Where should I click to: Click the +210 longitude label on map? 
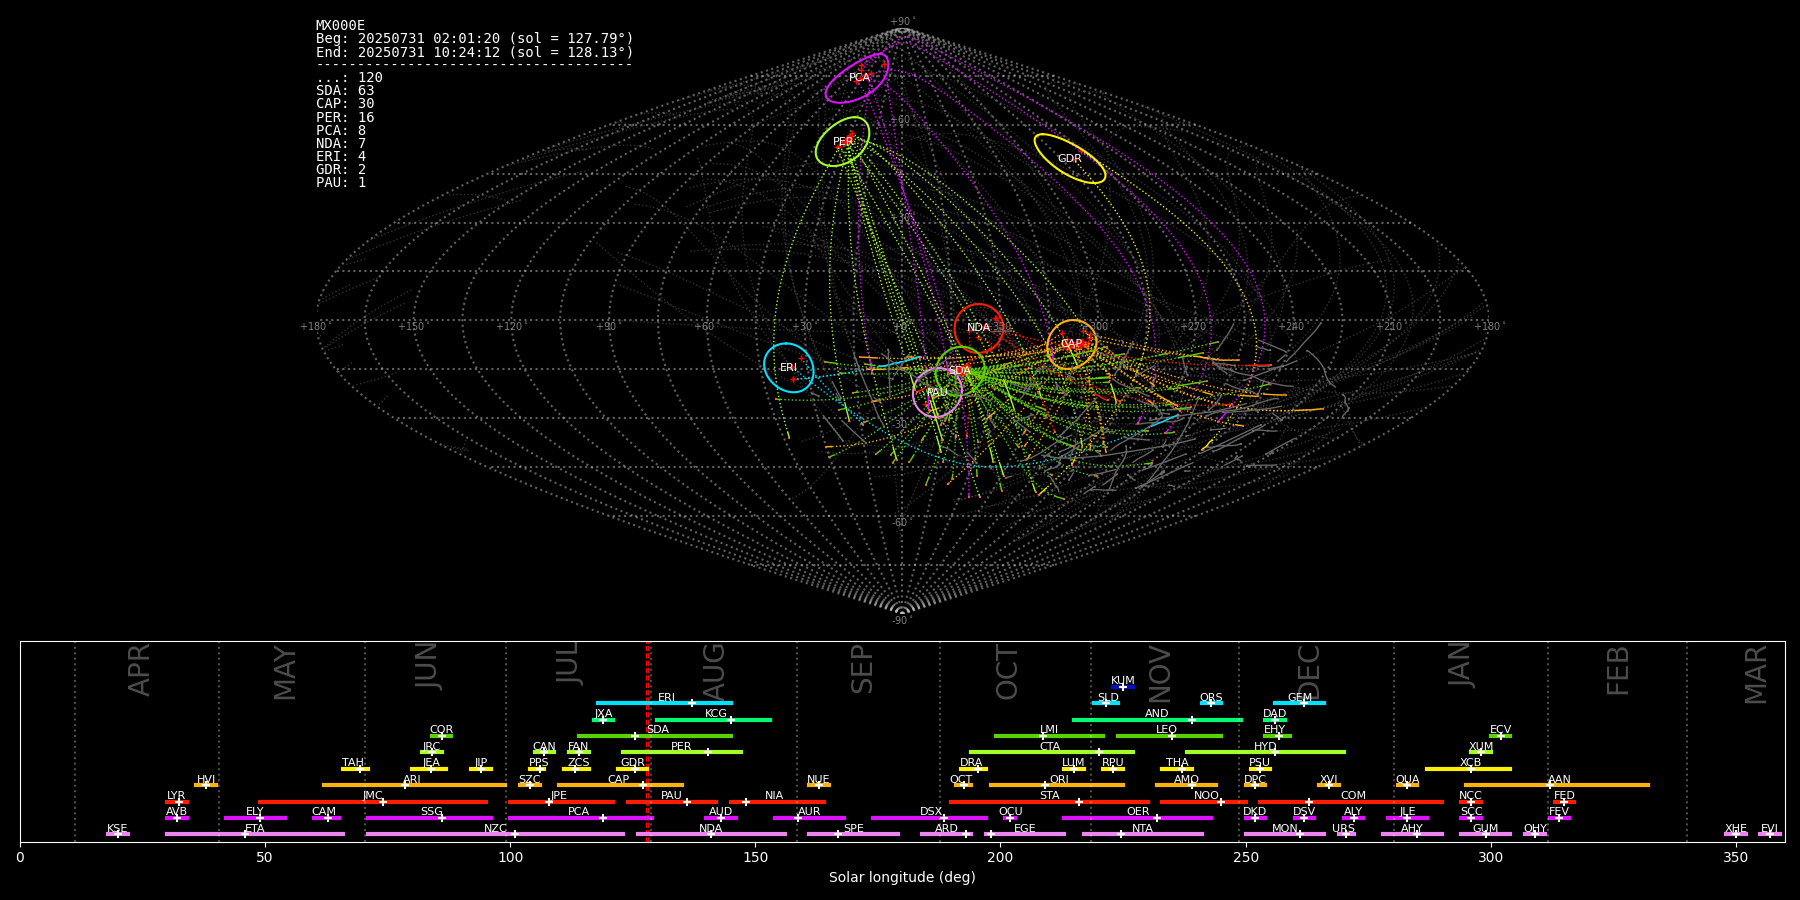tap(1389, 326)
